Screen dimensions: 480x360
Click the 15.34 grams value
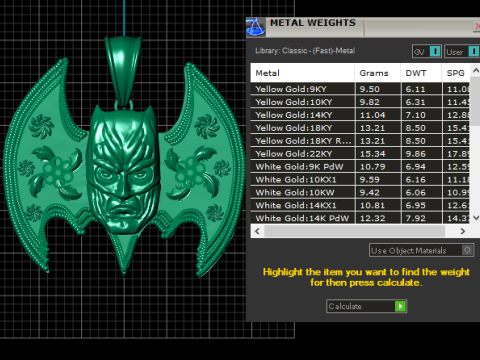373,154
